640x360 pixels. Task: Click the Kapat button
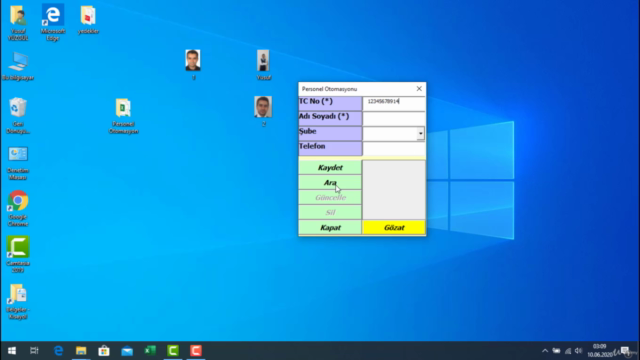tap(330, 227)
